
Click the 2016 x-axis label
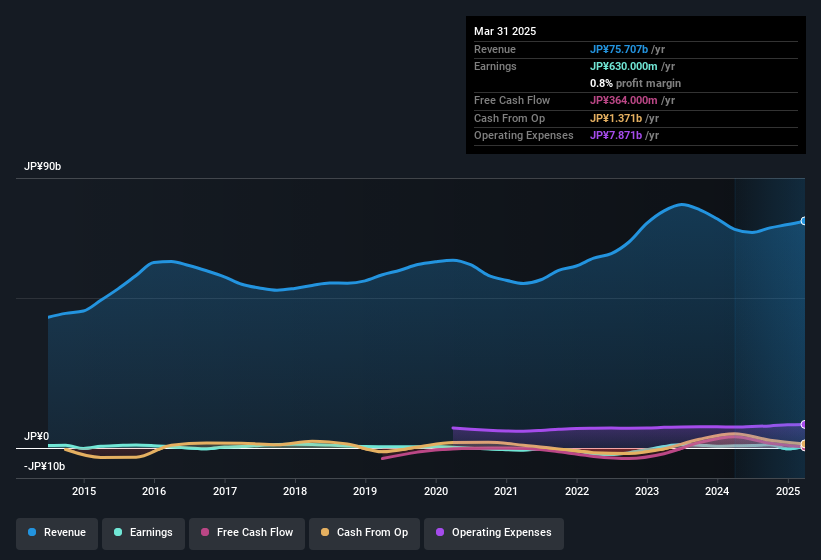pyautogui.click(x=154, y=491)
